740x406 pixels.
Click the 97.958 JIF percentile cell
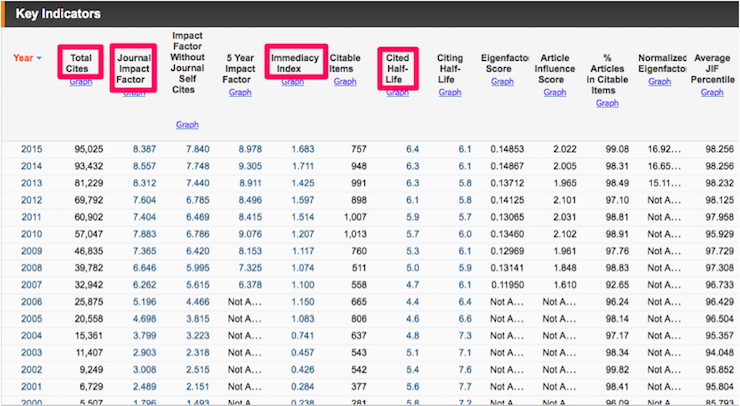point(720,217)
